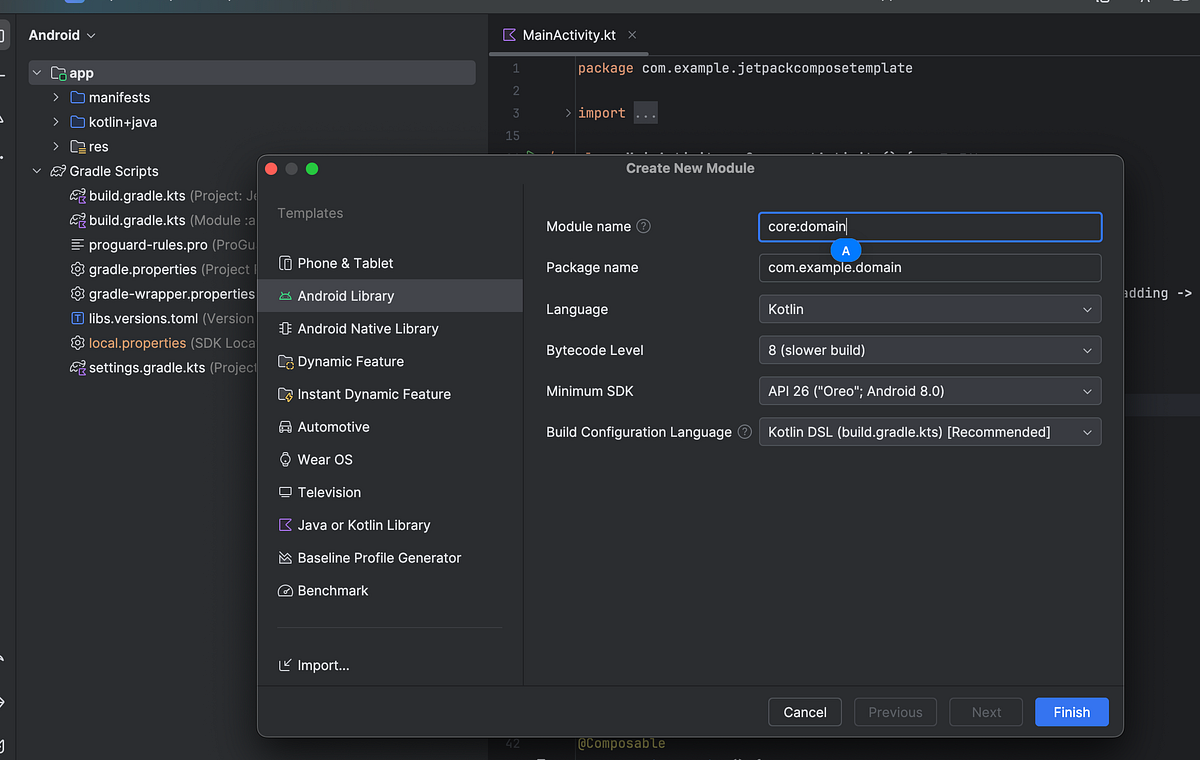Collapse the Gradle Scripts node
The height and width of the screenshot is (760, 1200).
click(x=37, y=171)
